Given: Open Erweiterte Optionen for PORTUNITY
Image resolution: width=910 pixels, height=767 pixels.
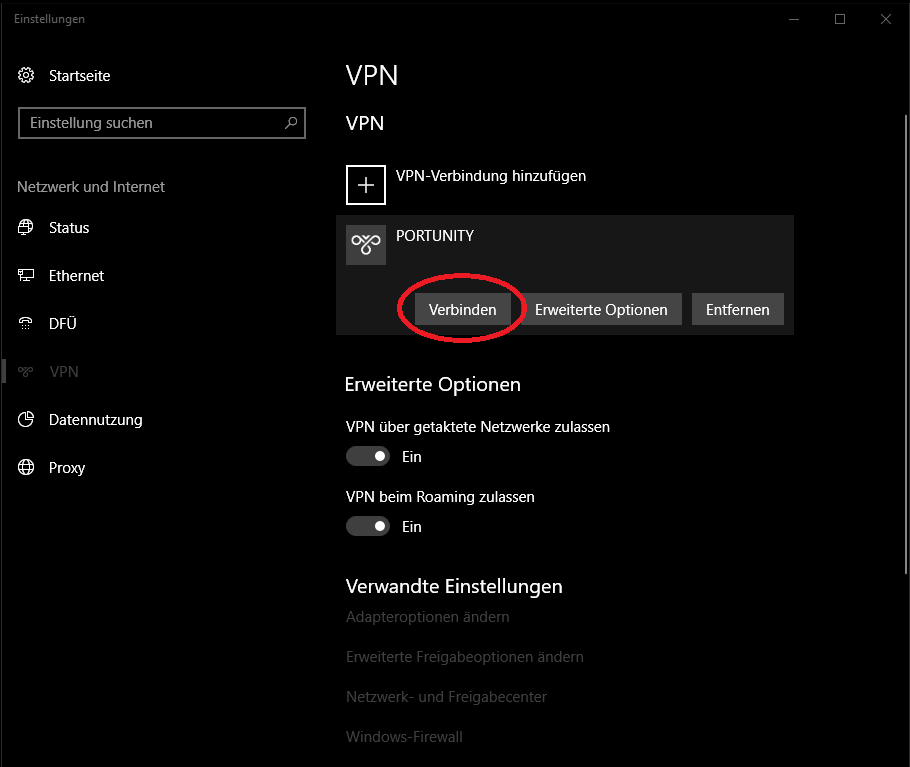Looking at the screenshot, I should coord(601,310).
